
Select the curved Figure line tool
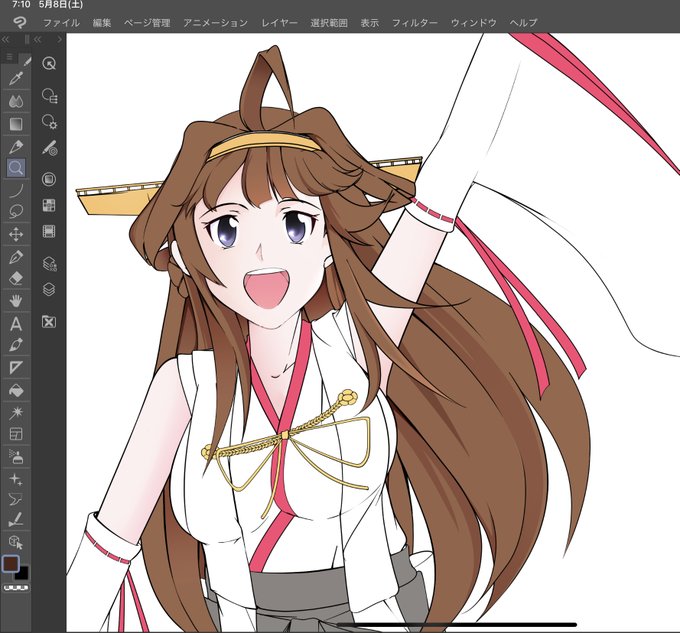[x=16, y=190]
